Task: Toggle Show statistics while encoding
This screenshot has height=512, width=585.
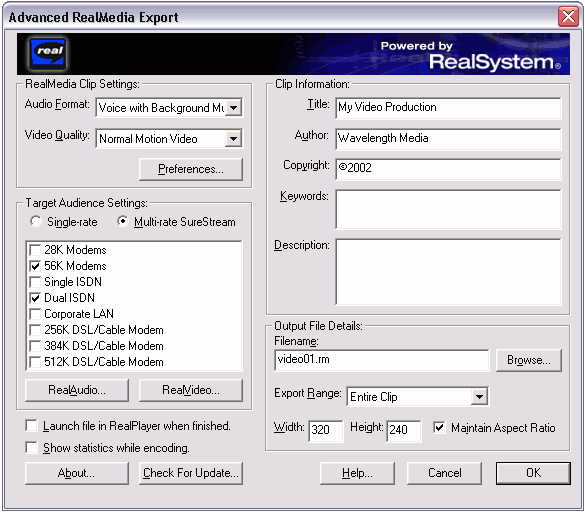Action: pos(31,447)
